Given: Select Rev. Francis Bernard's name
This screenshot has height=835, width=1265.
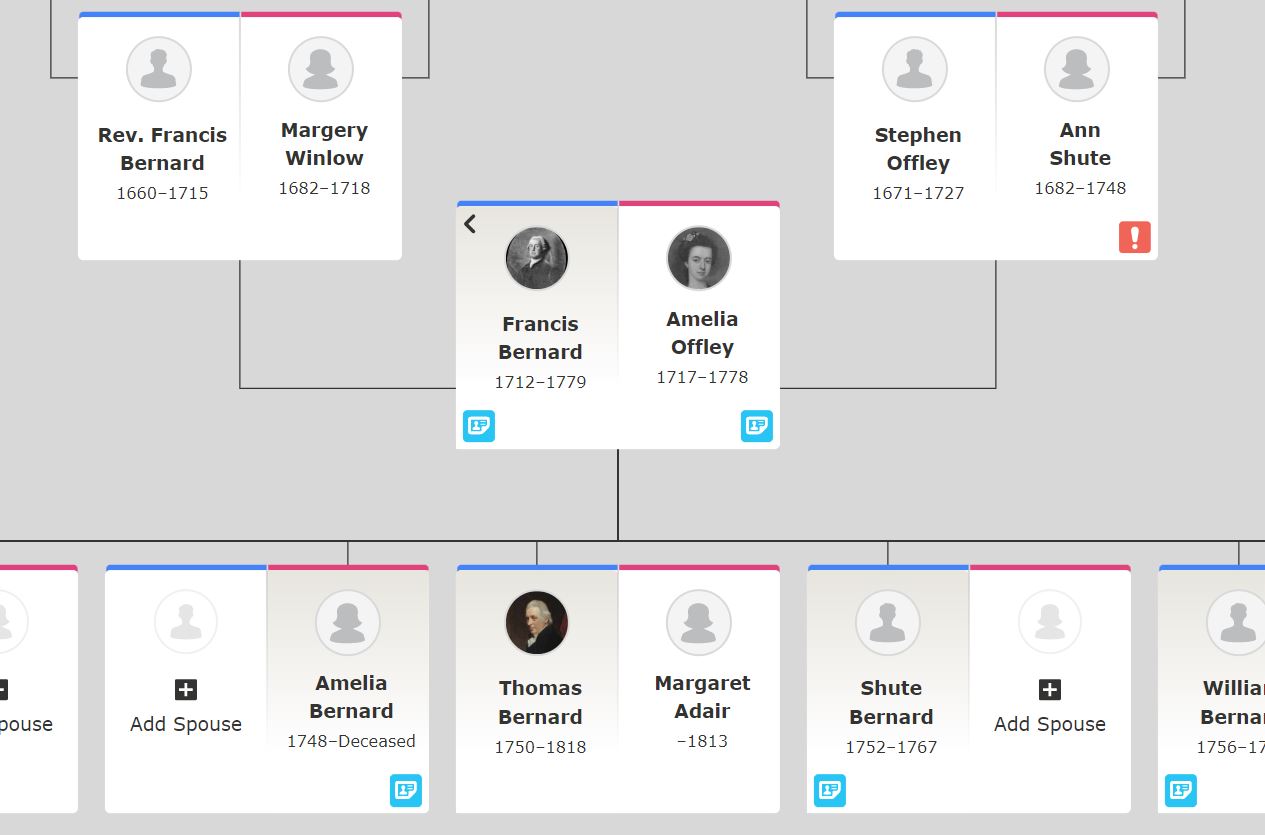Looking at the screenshot, I should tap(162, 149).
